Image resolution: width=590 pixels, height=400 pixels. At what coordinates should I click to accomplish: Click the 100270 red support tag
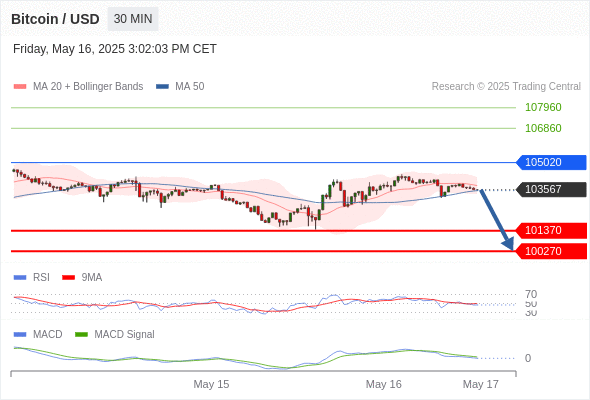pos(551,251)
